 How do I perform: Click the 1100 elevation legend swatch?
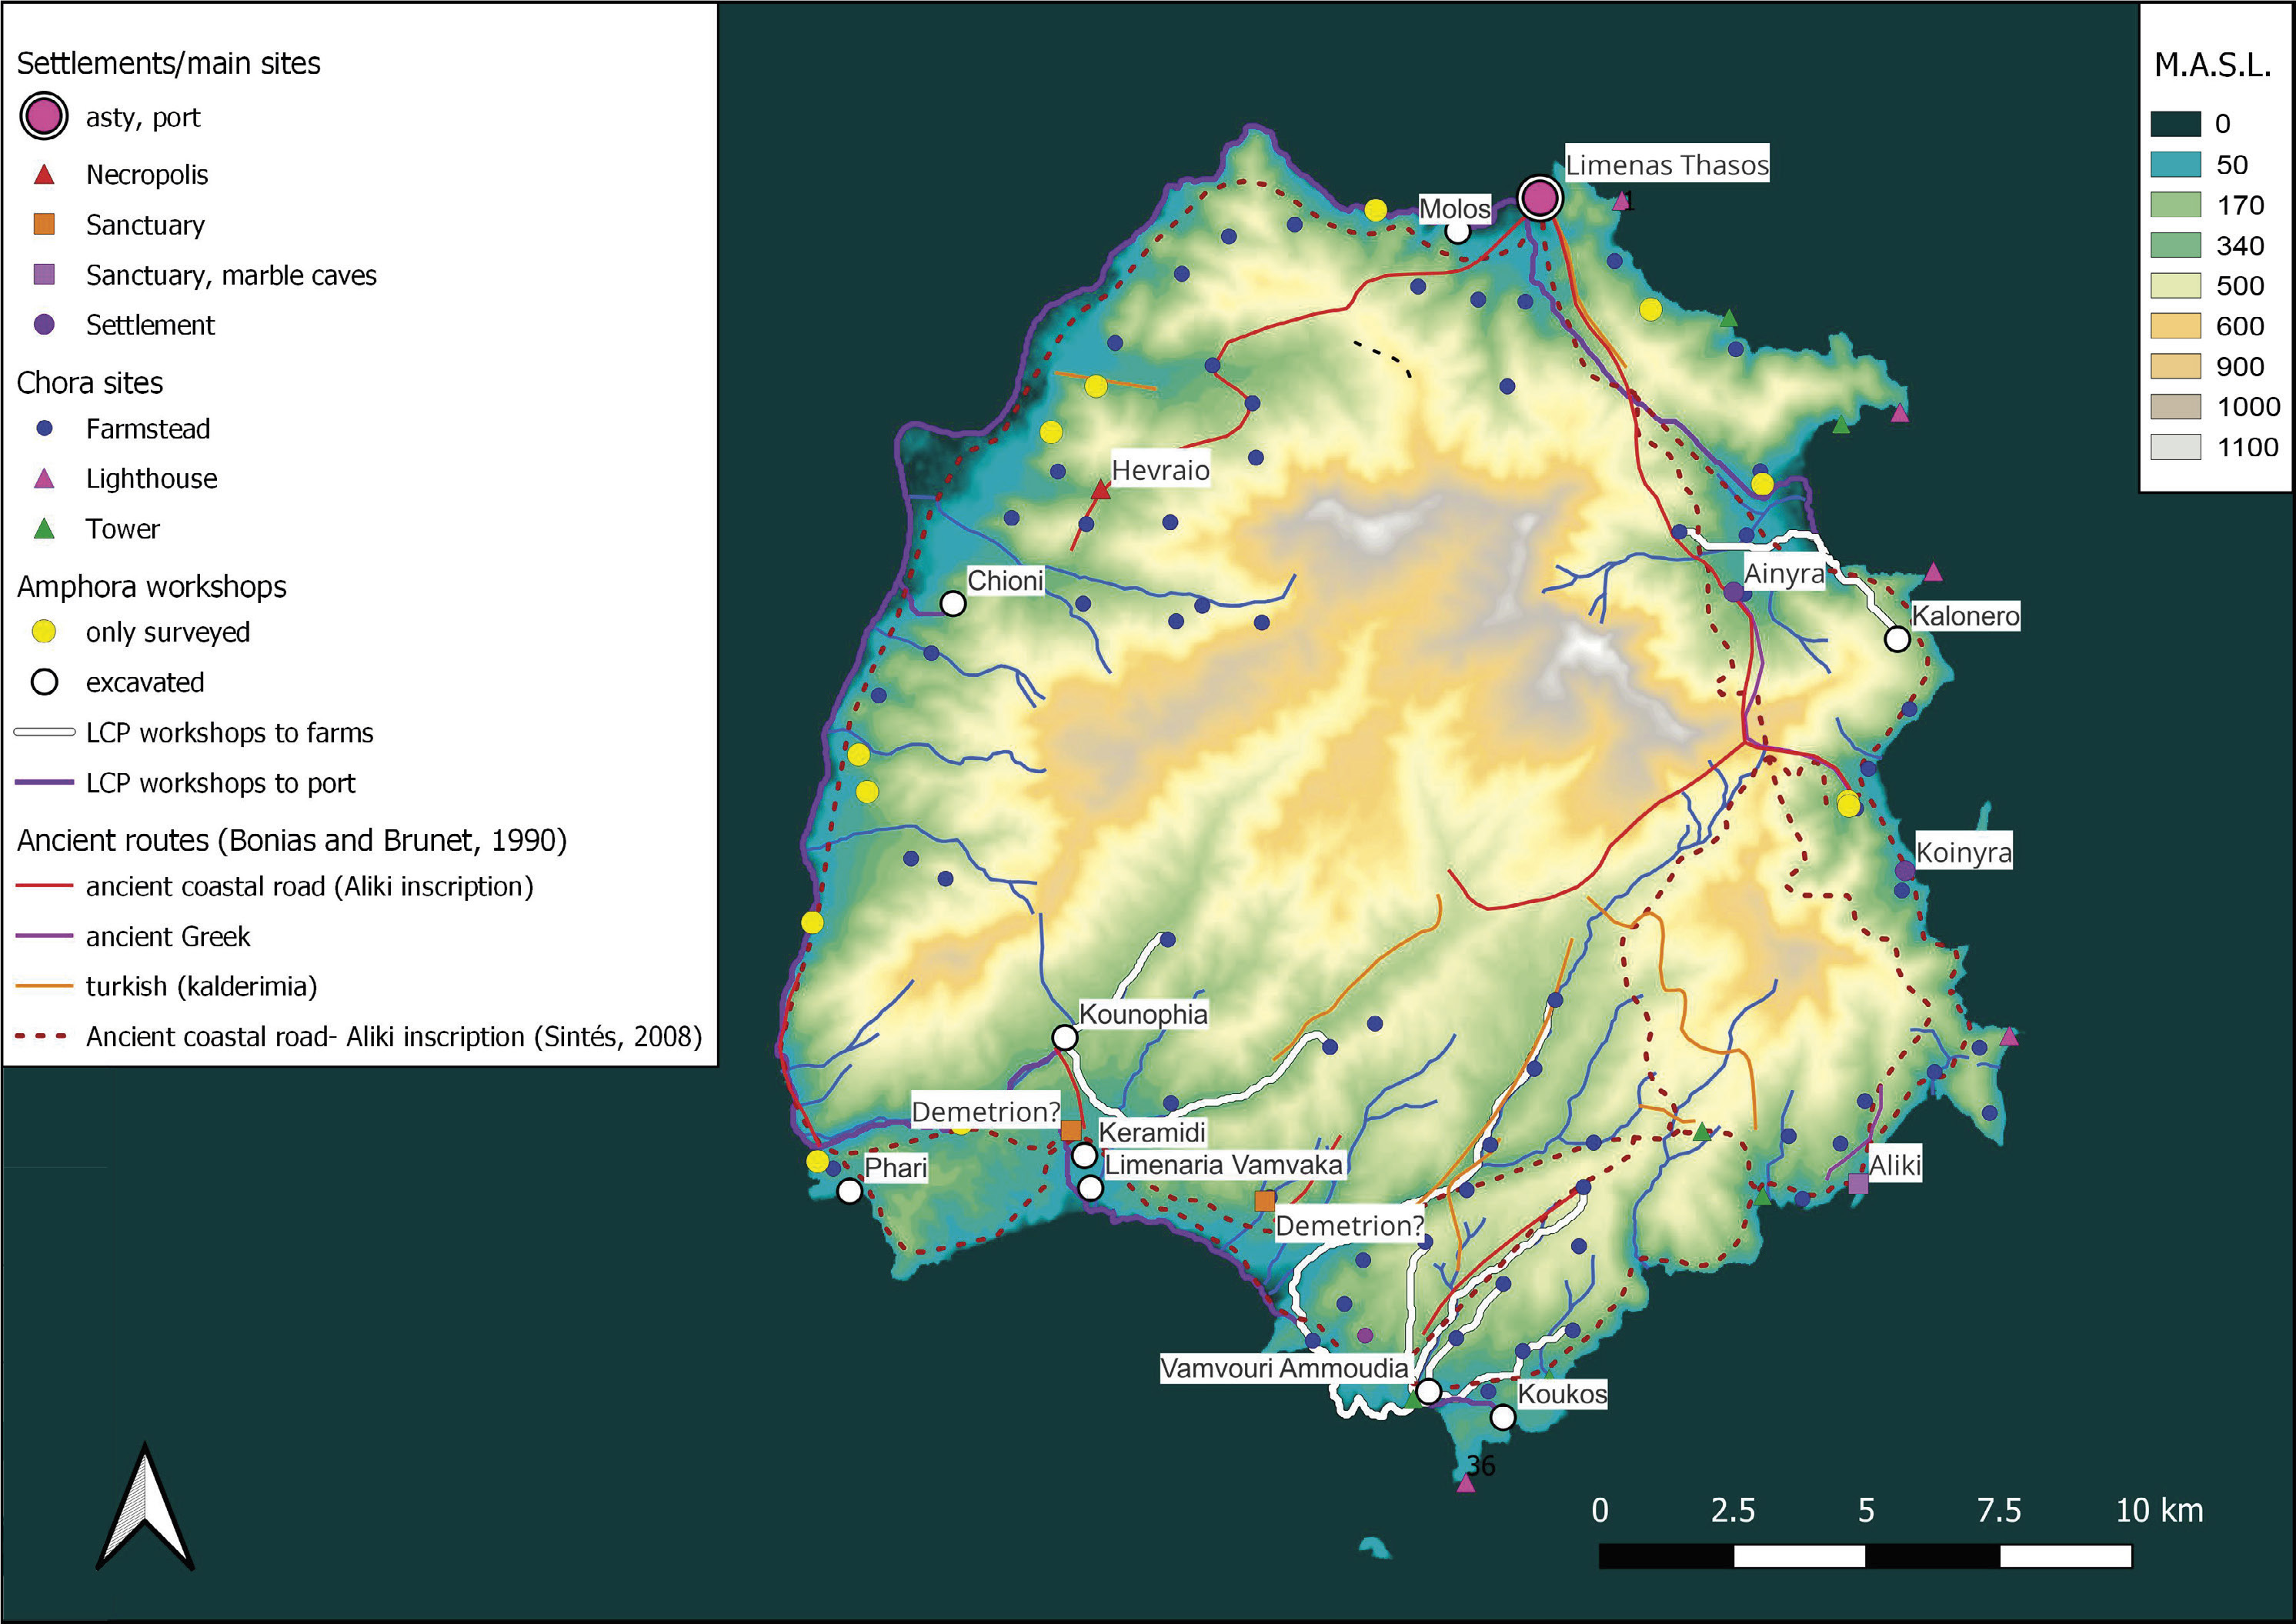pos(2176,447)
